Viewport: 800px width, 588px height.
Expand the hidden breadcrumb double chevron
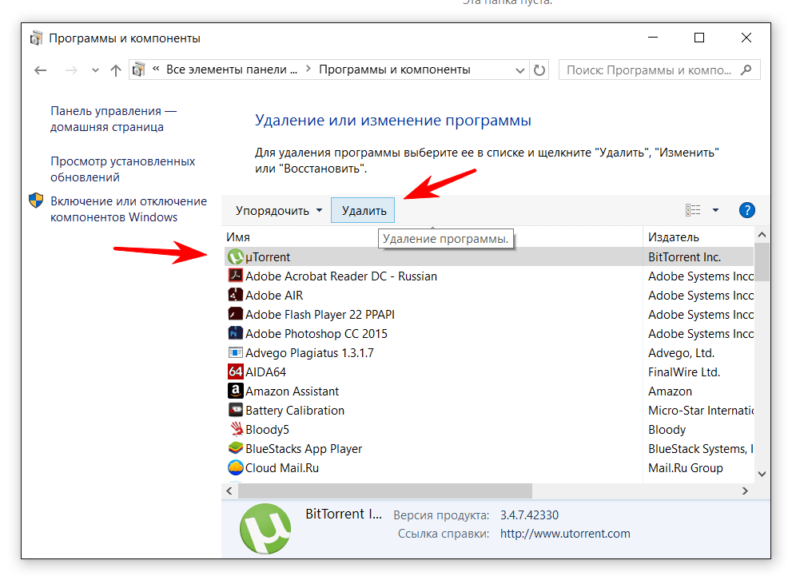(x=156, y=69)
